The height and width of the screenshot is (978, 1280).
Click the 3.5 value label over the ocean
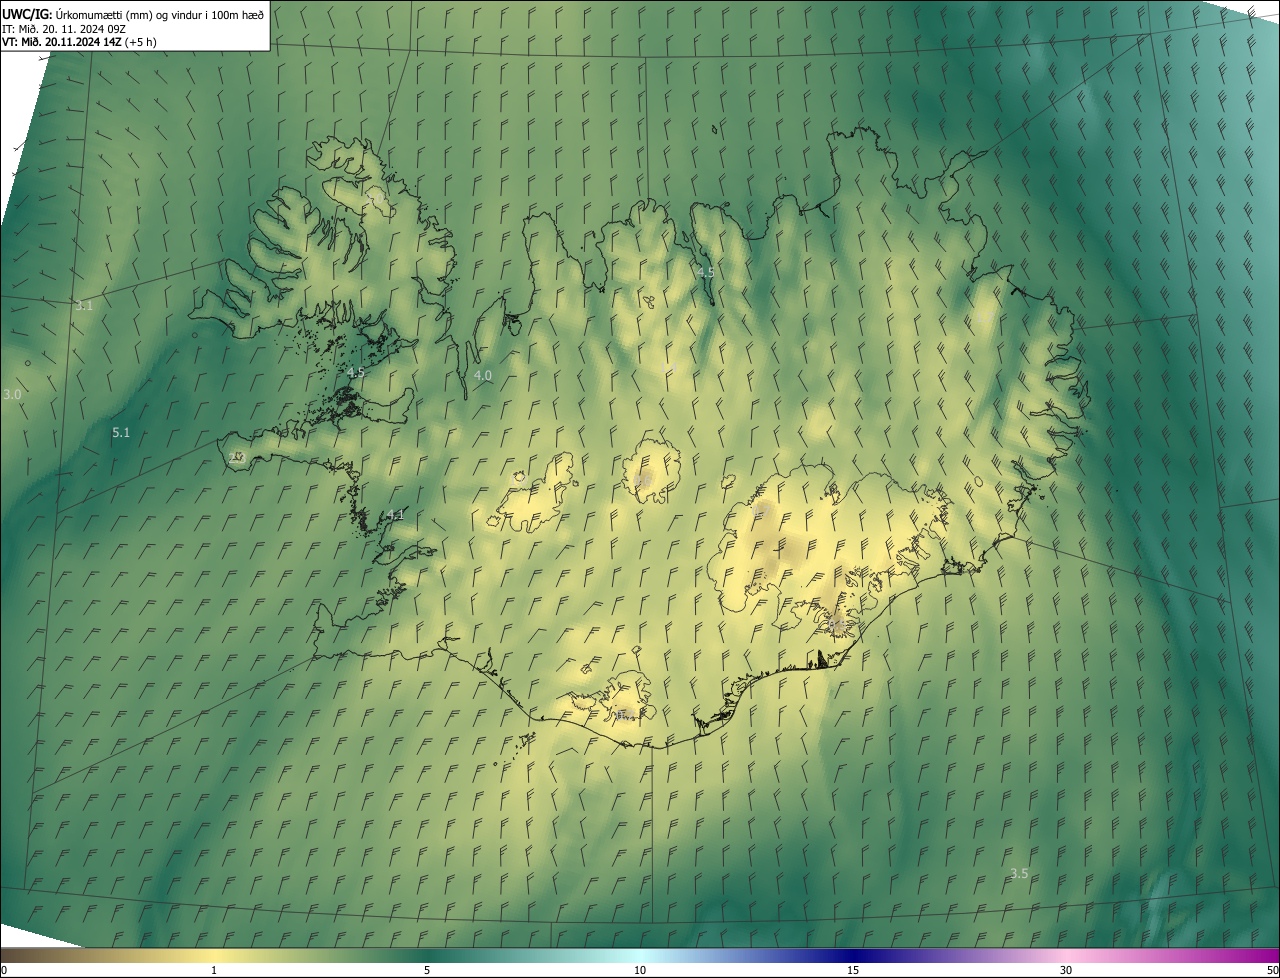coord(1019,873)
